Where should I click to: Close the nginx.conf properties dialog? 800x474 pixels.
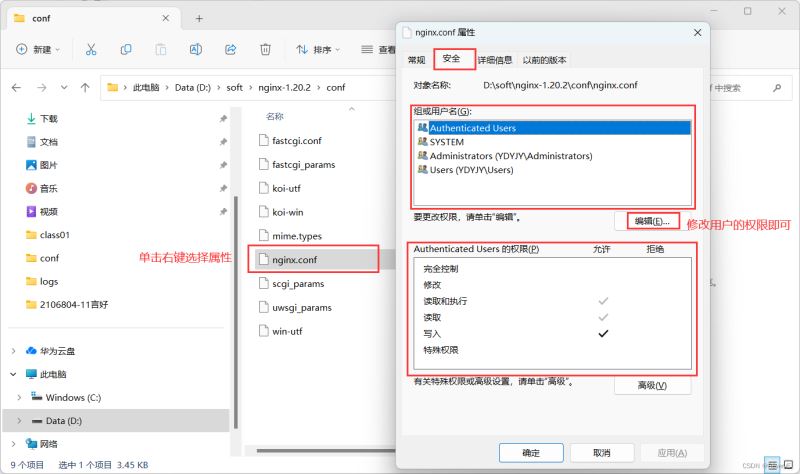(697, 33)
